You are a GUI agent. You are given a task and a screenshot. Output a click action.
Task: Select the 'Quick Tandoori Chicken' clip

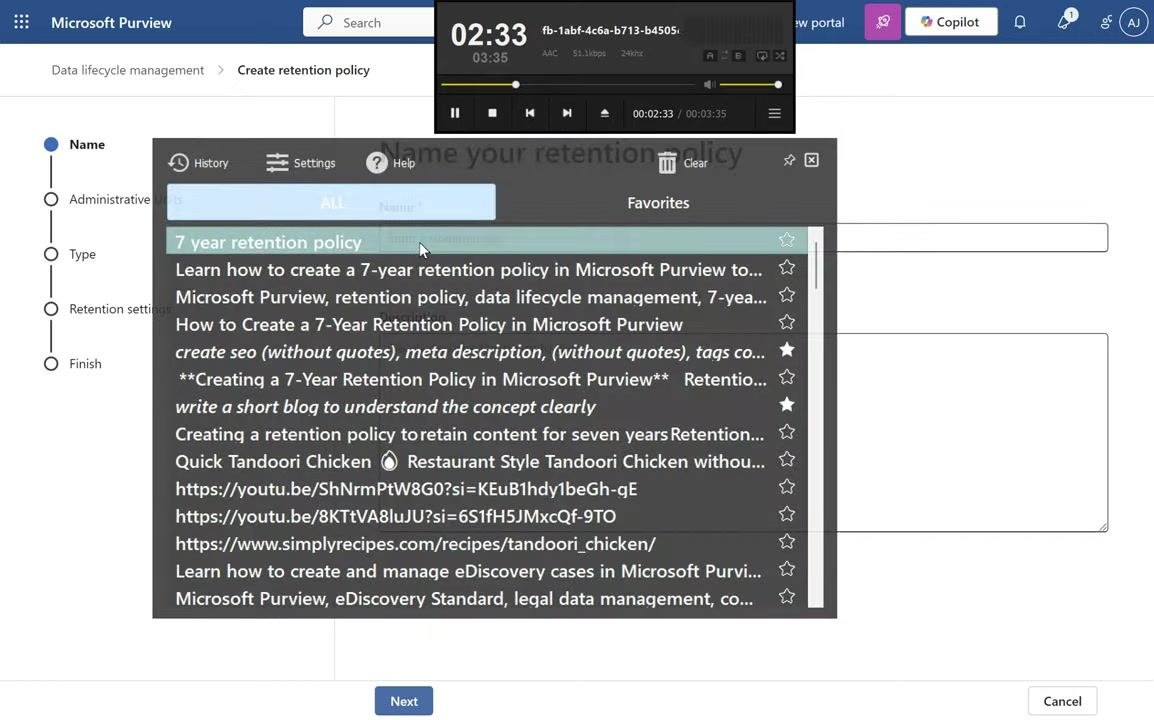pyautogui.click(x=471, y=461)
